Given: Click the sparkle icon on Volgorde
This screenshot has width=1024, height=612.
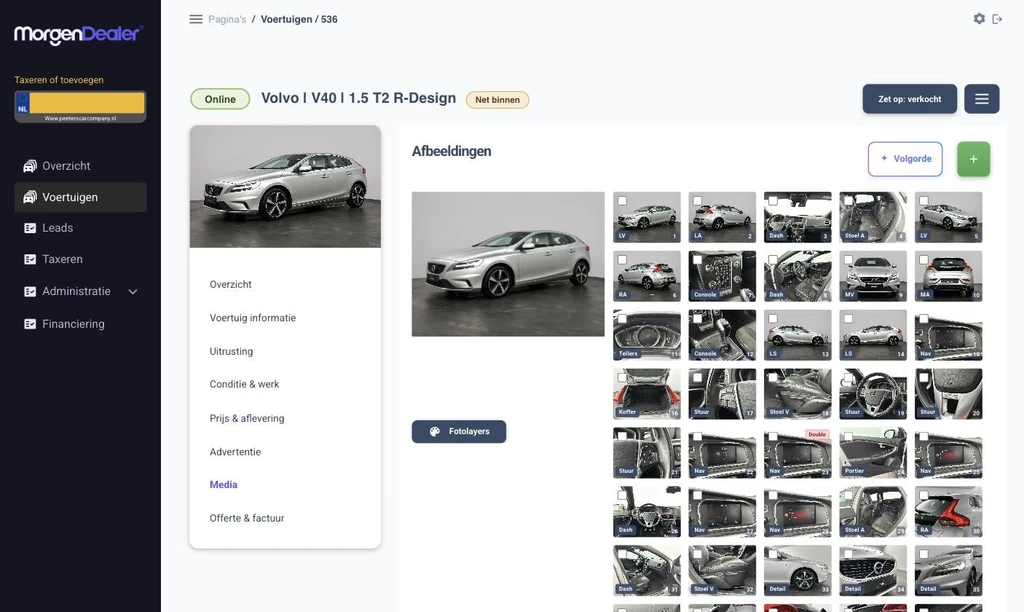Looking at the screenshot, I should click(x=884, y=158).
